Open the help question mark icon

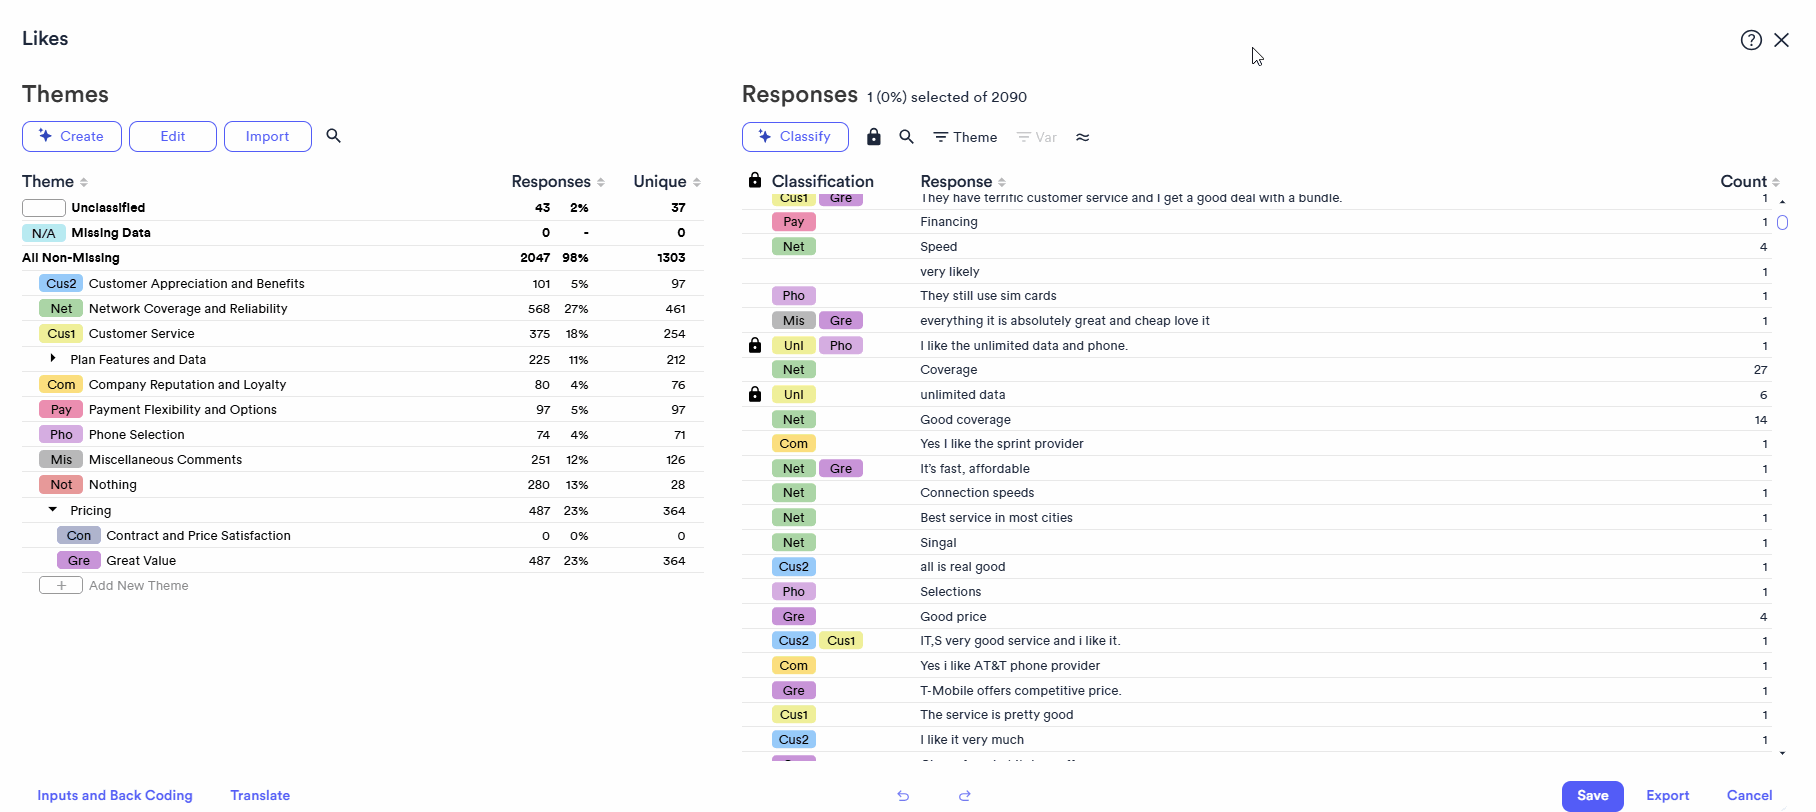pos(1750,40)
